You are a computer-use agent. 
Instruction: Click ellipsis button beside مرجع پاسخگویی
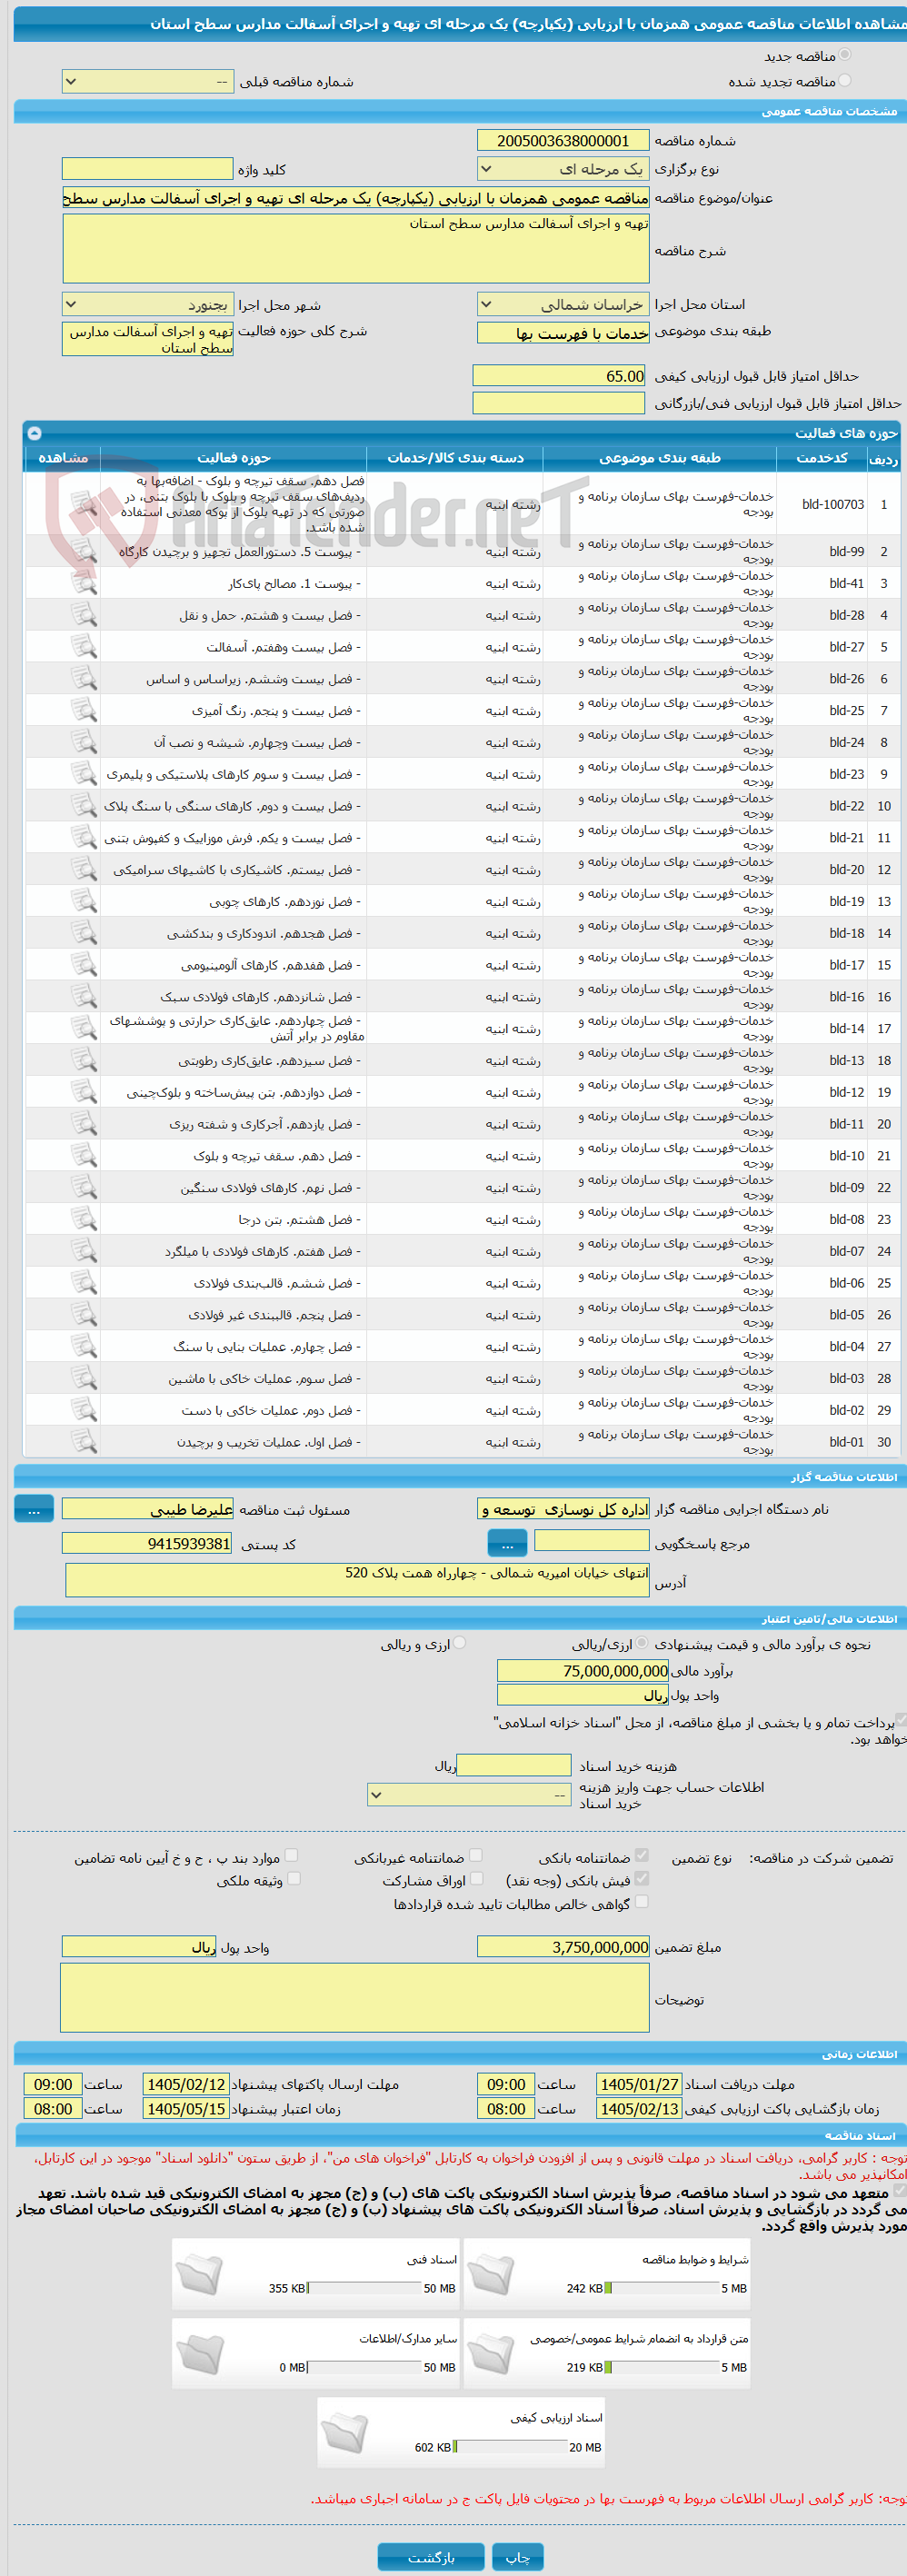coord(507,1543)
